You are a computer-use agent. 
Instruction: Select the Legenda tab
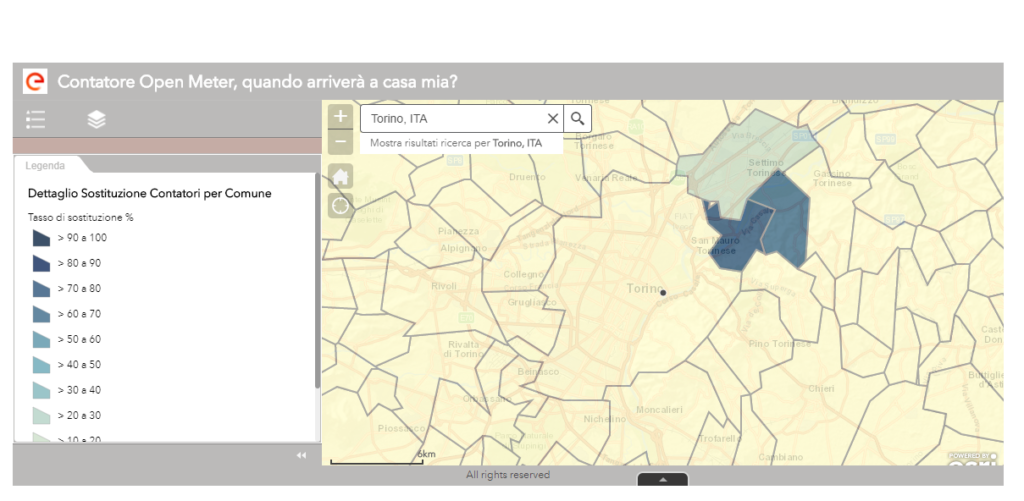[46, 165]
